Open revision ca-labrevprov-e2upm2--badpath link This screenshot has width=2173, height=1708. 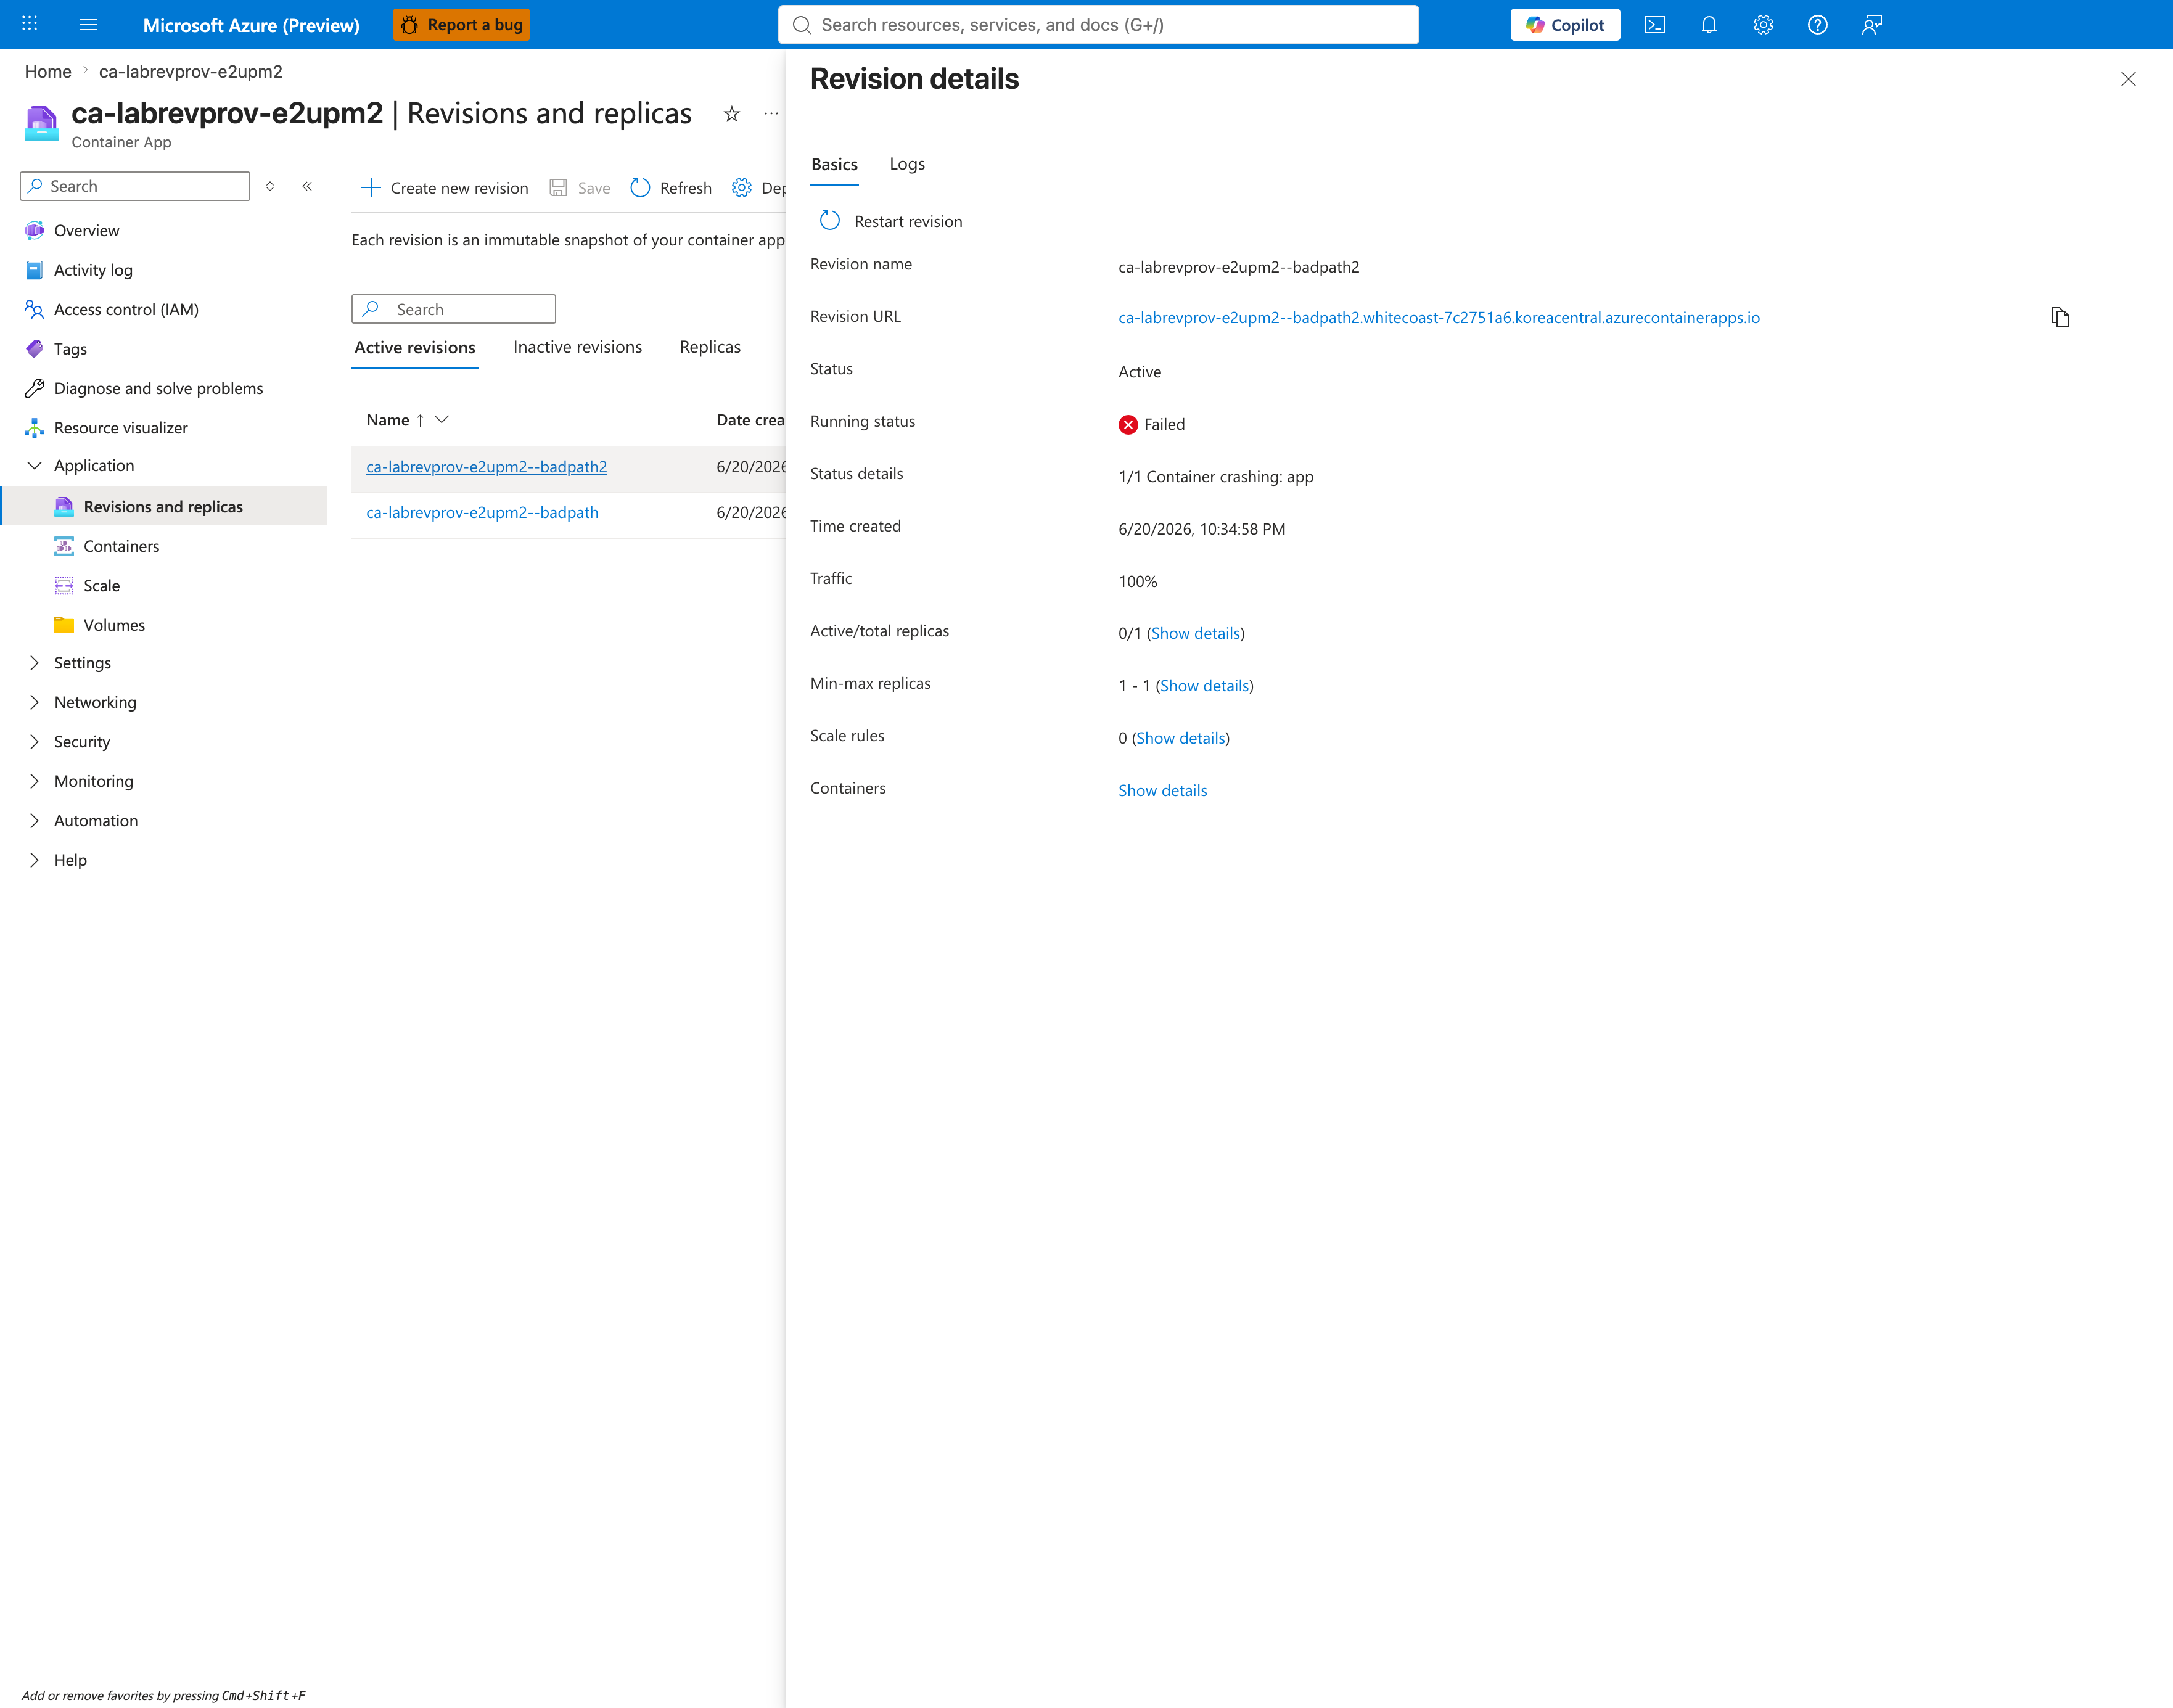point(482,512)
